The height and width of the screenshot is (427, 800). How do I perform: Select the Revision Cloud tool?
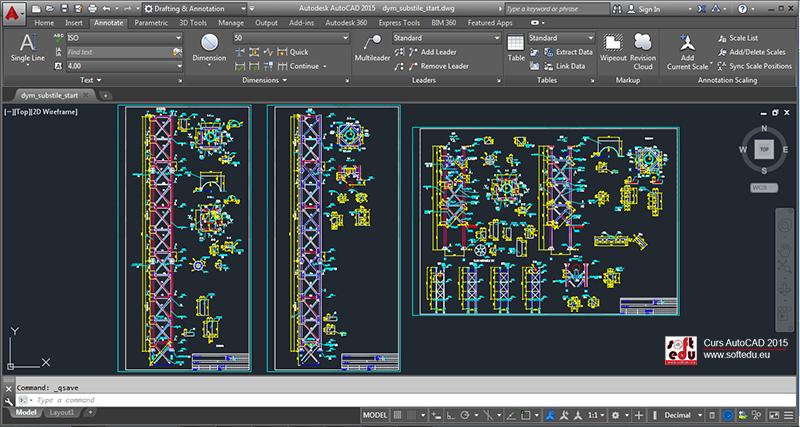point(643,51)
